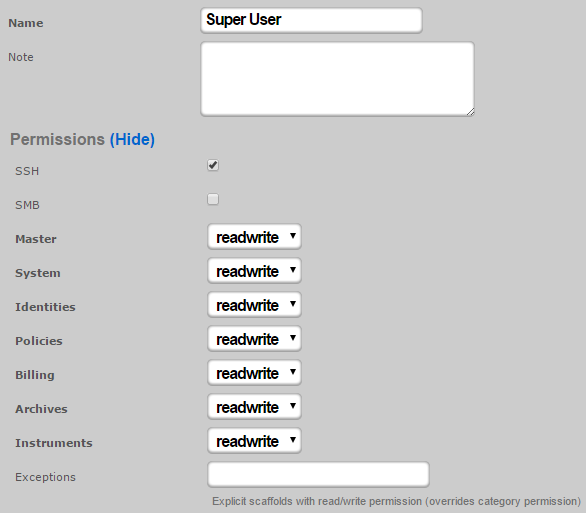Open the Archives permission dropdown
Image resolution: width=586 pixels, height=513 pixels.
(254, 407)
